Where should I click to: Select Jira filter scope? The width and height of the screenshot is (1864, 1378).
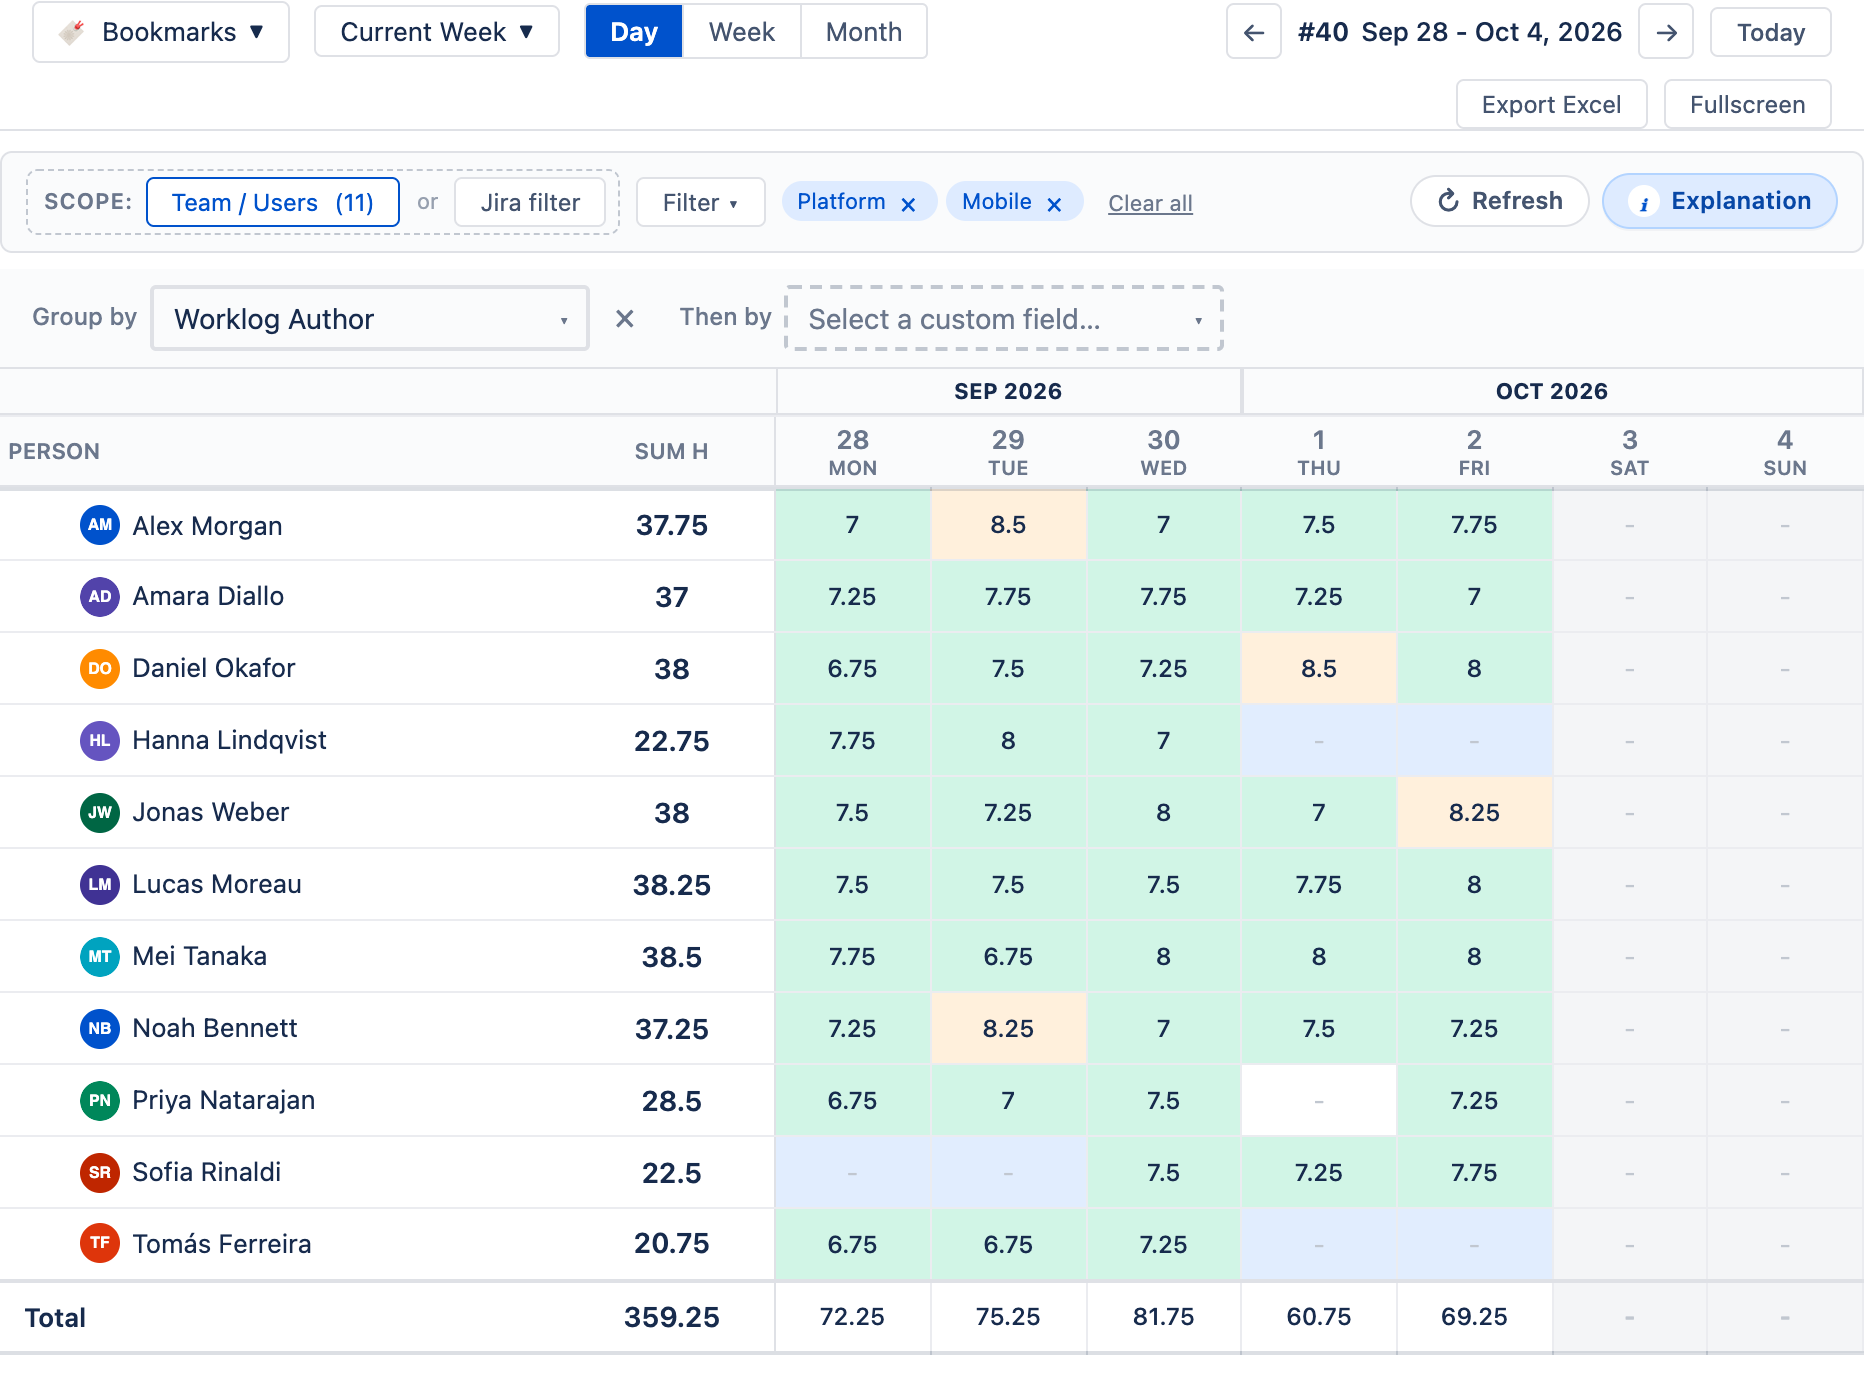click(530, 203)
